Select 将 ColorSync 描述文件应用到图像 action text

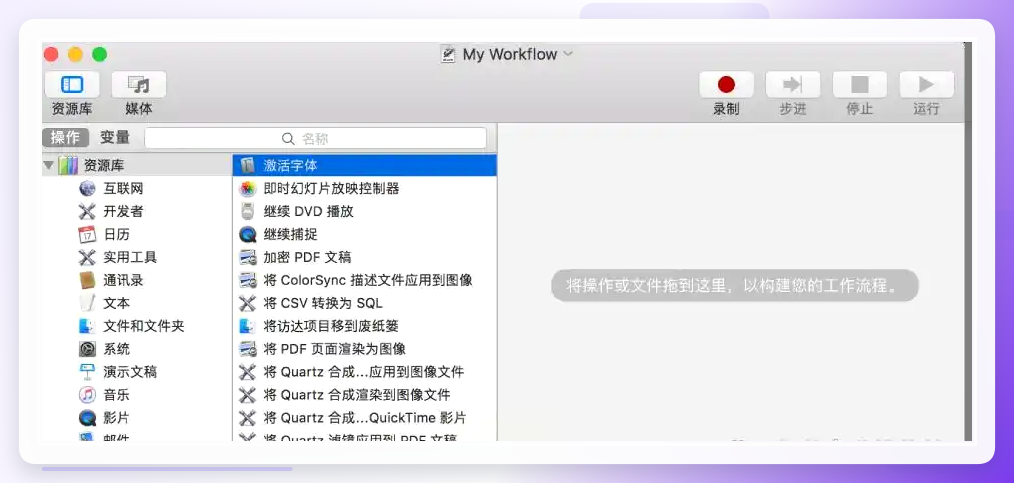tap(368, 281)
